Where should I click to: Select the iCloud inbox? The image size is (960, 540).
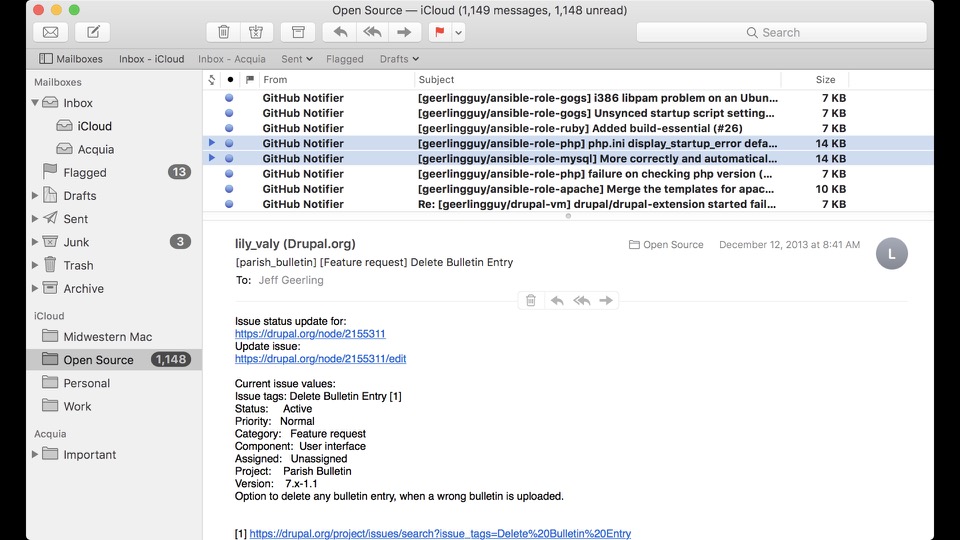[x=94, y=126]
